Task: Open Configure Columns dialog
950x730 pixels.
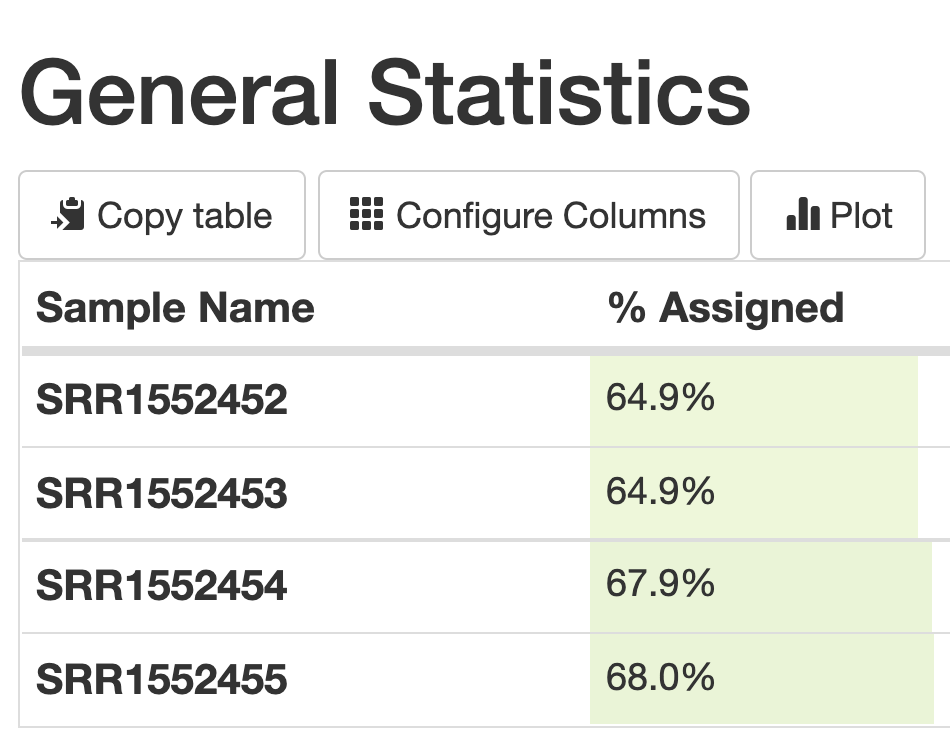Action: pyautogui.click(x=528, y=215)
